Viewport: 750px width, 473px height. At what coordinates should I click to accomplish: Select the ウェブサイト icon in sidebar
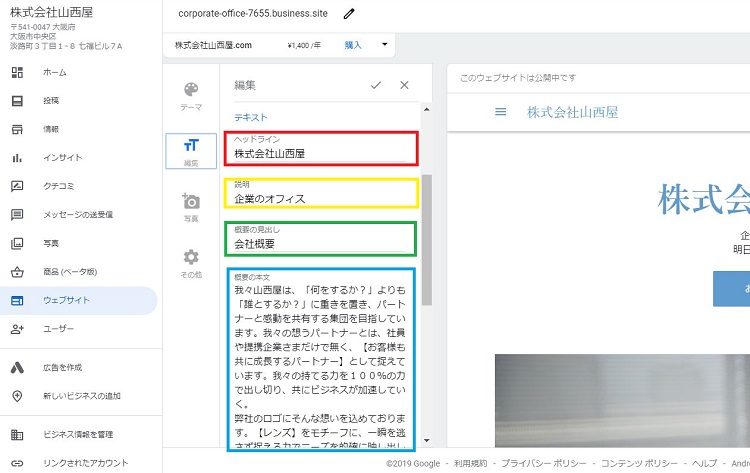(17, 300)
